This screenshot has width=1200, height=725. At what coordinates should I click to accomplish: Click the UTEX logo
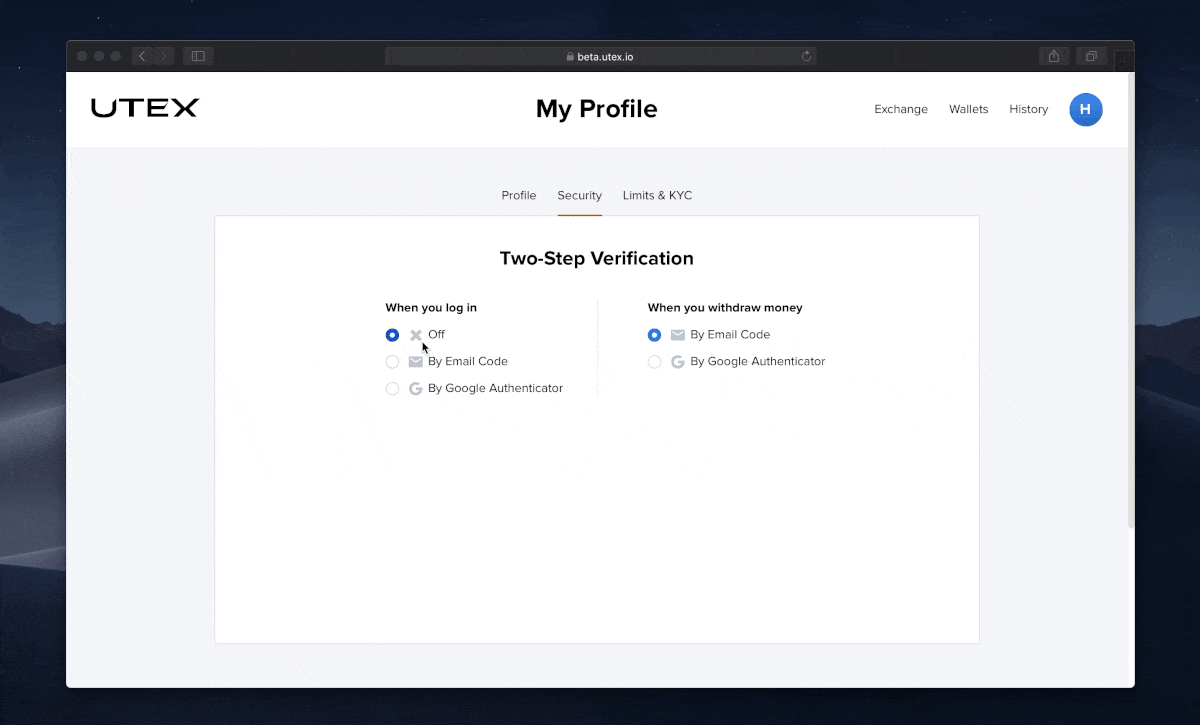[145, 108]
